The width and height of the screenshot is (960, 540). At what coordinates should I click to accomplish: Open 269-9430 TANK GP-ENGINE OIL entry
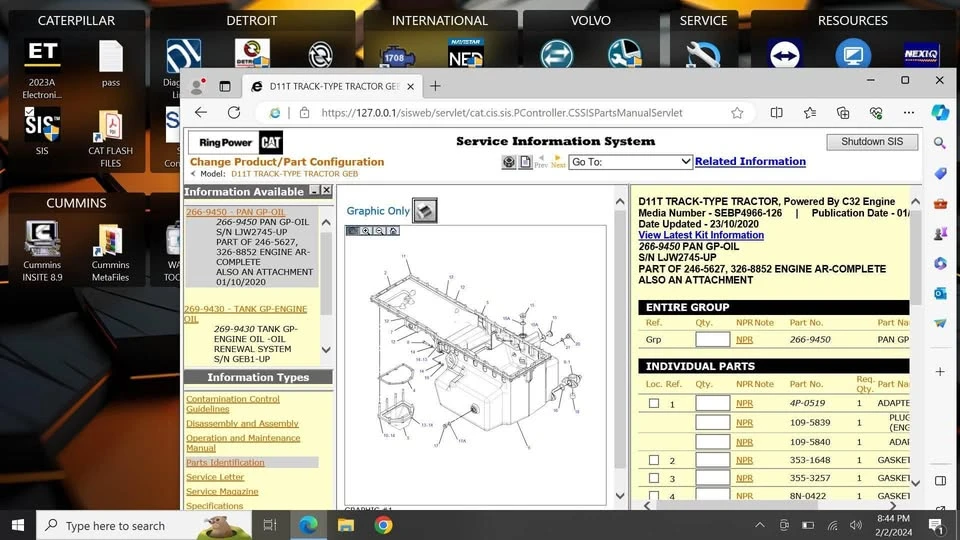(x=246, y=313)
